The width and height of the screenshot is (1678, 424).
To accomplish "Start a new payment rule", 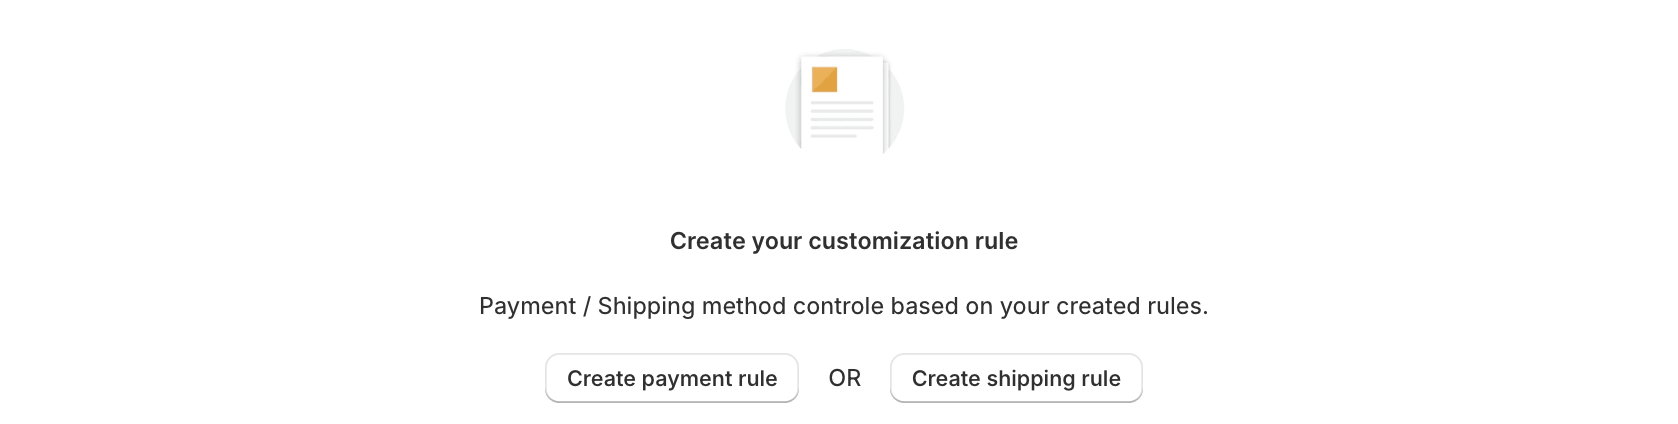I will click(672, 378).
